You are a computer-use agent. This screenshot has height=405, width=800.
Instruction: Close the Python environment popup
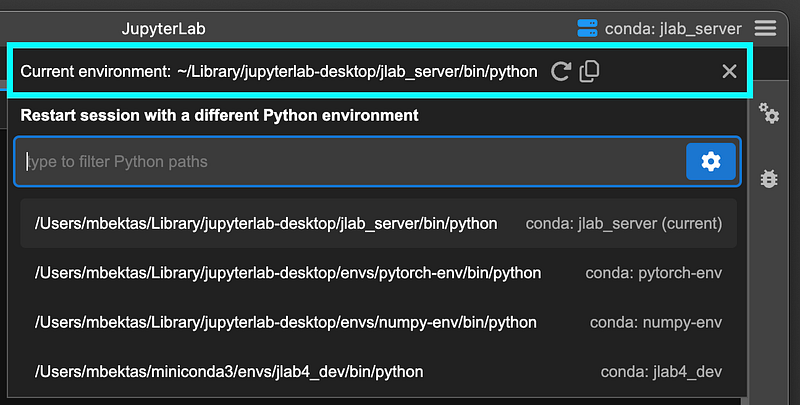(729, 71)
